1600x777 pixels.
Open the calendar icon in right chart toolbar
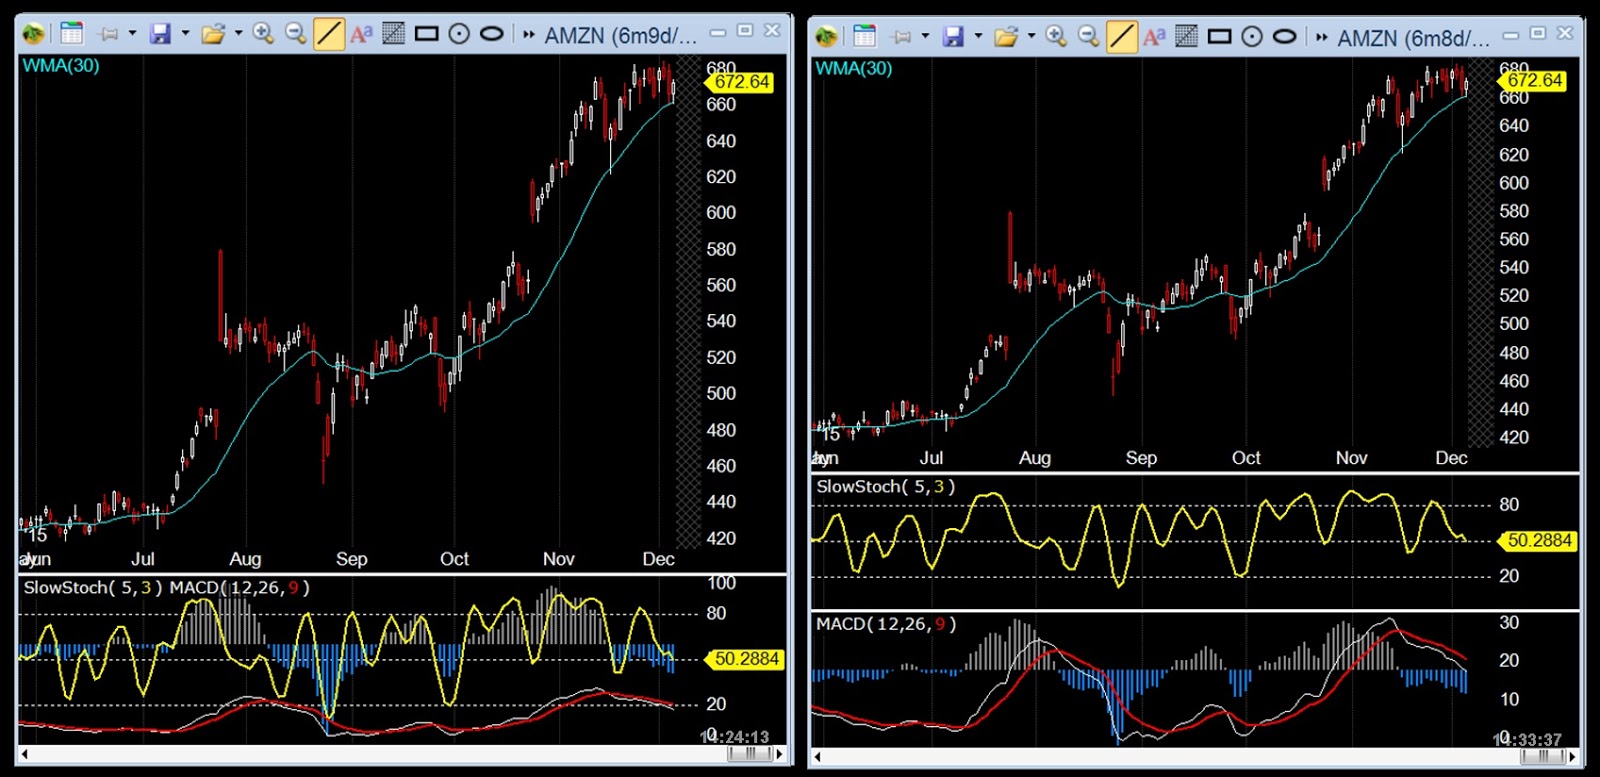coord(865,37)
